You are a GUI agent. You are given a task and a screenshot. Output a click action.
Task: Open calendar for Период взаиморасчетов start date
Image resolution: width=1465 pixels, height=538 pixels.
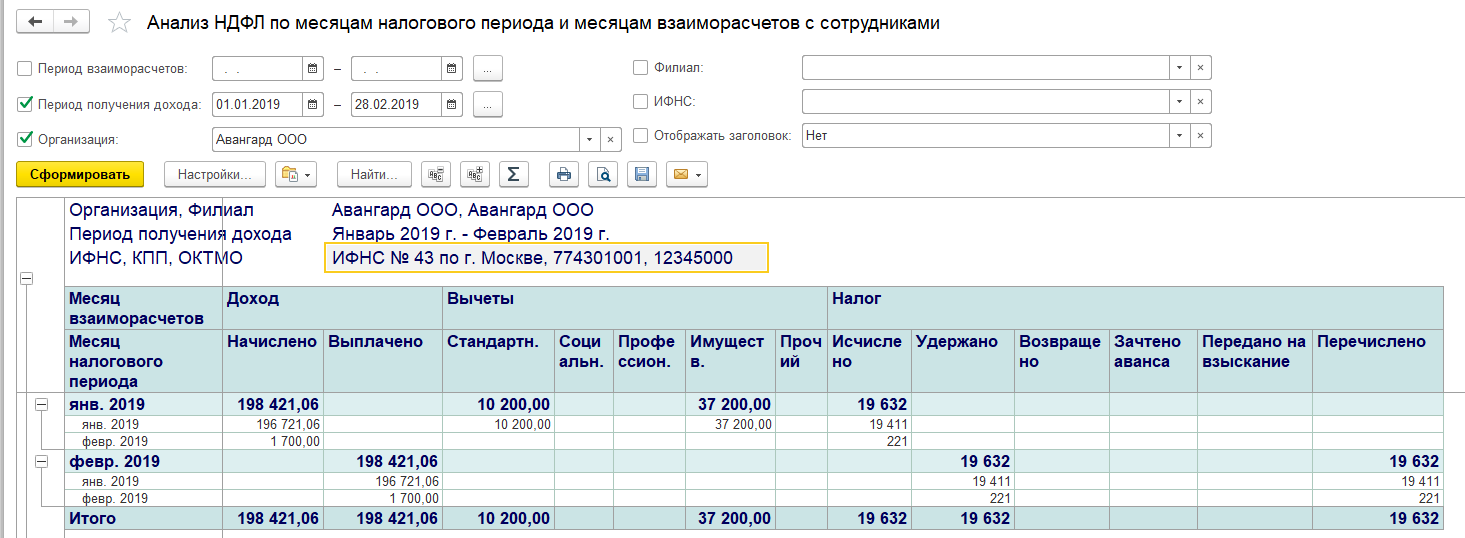pos(313,69)
